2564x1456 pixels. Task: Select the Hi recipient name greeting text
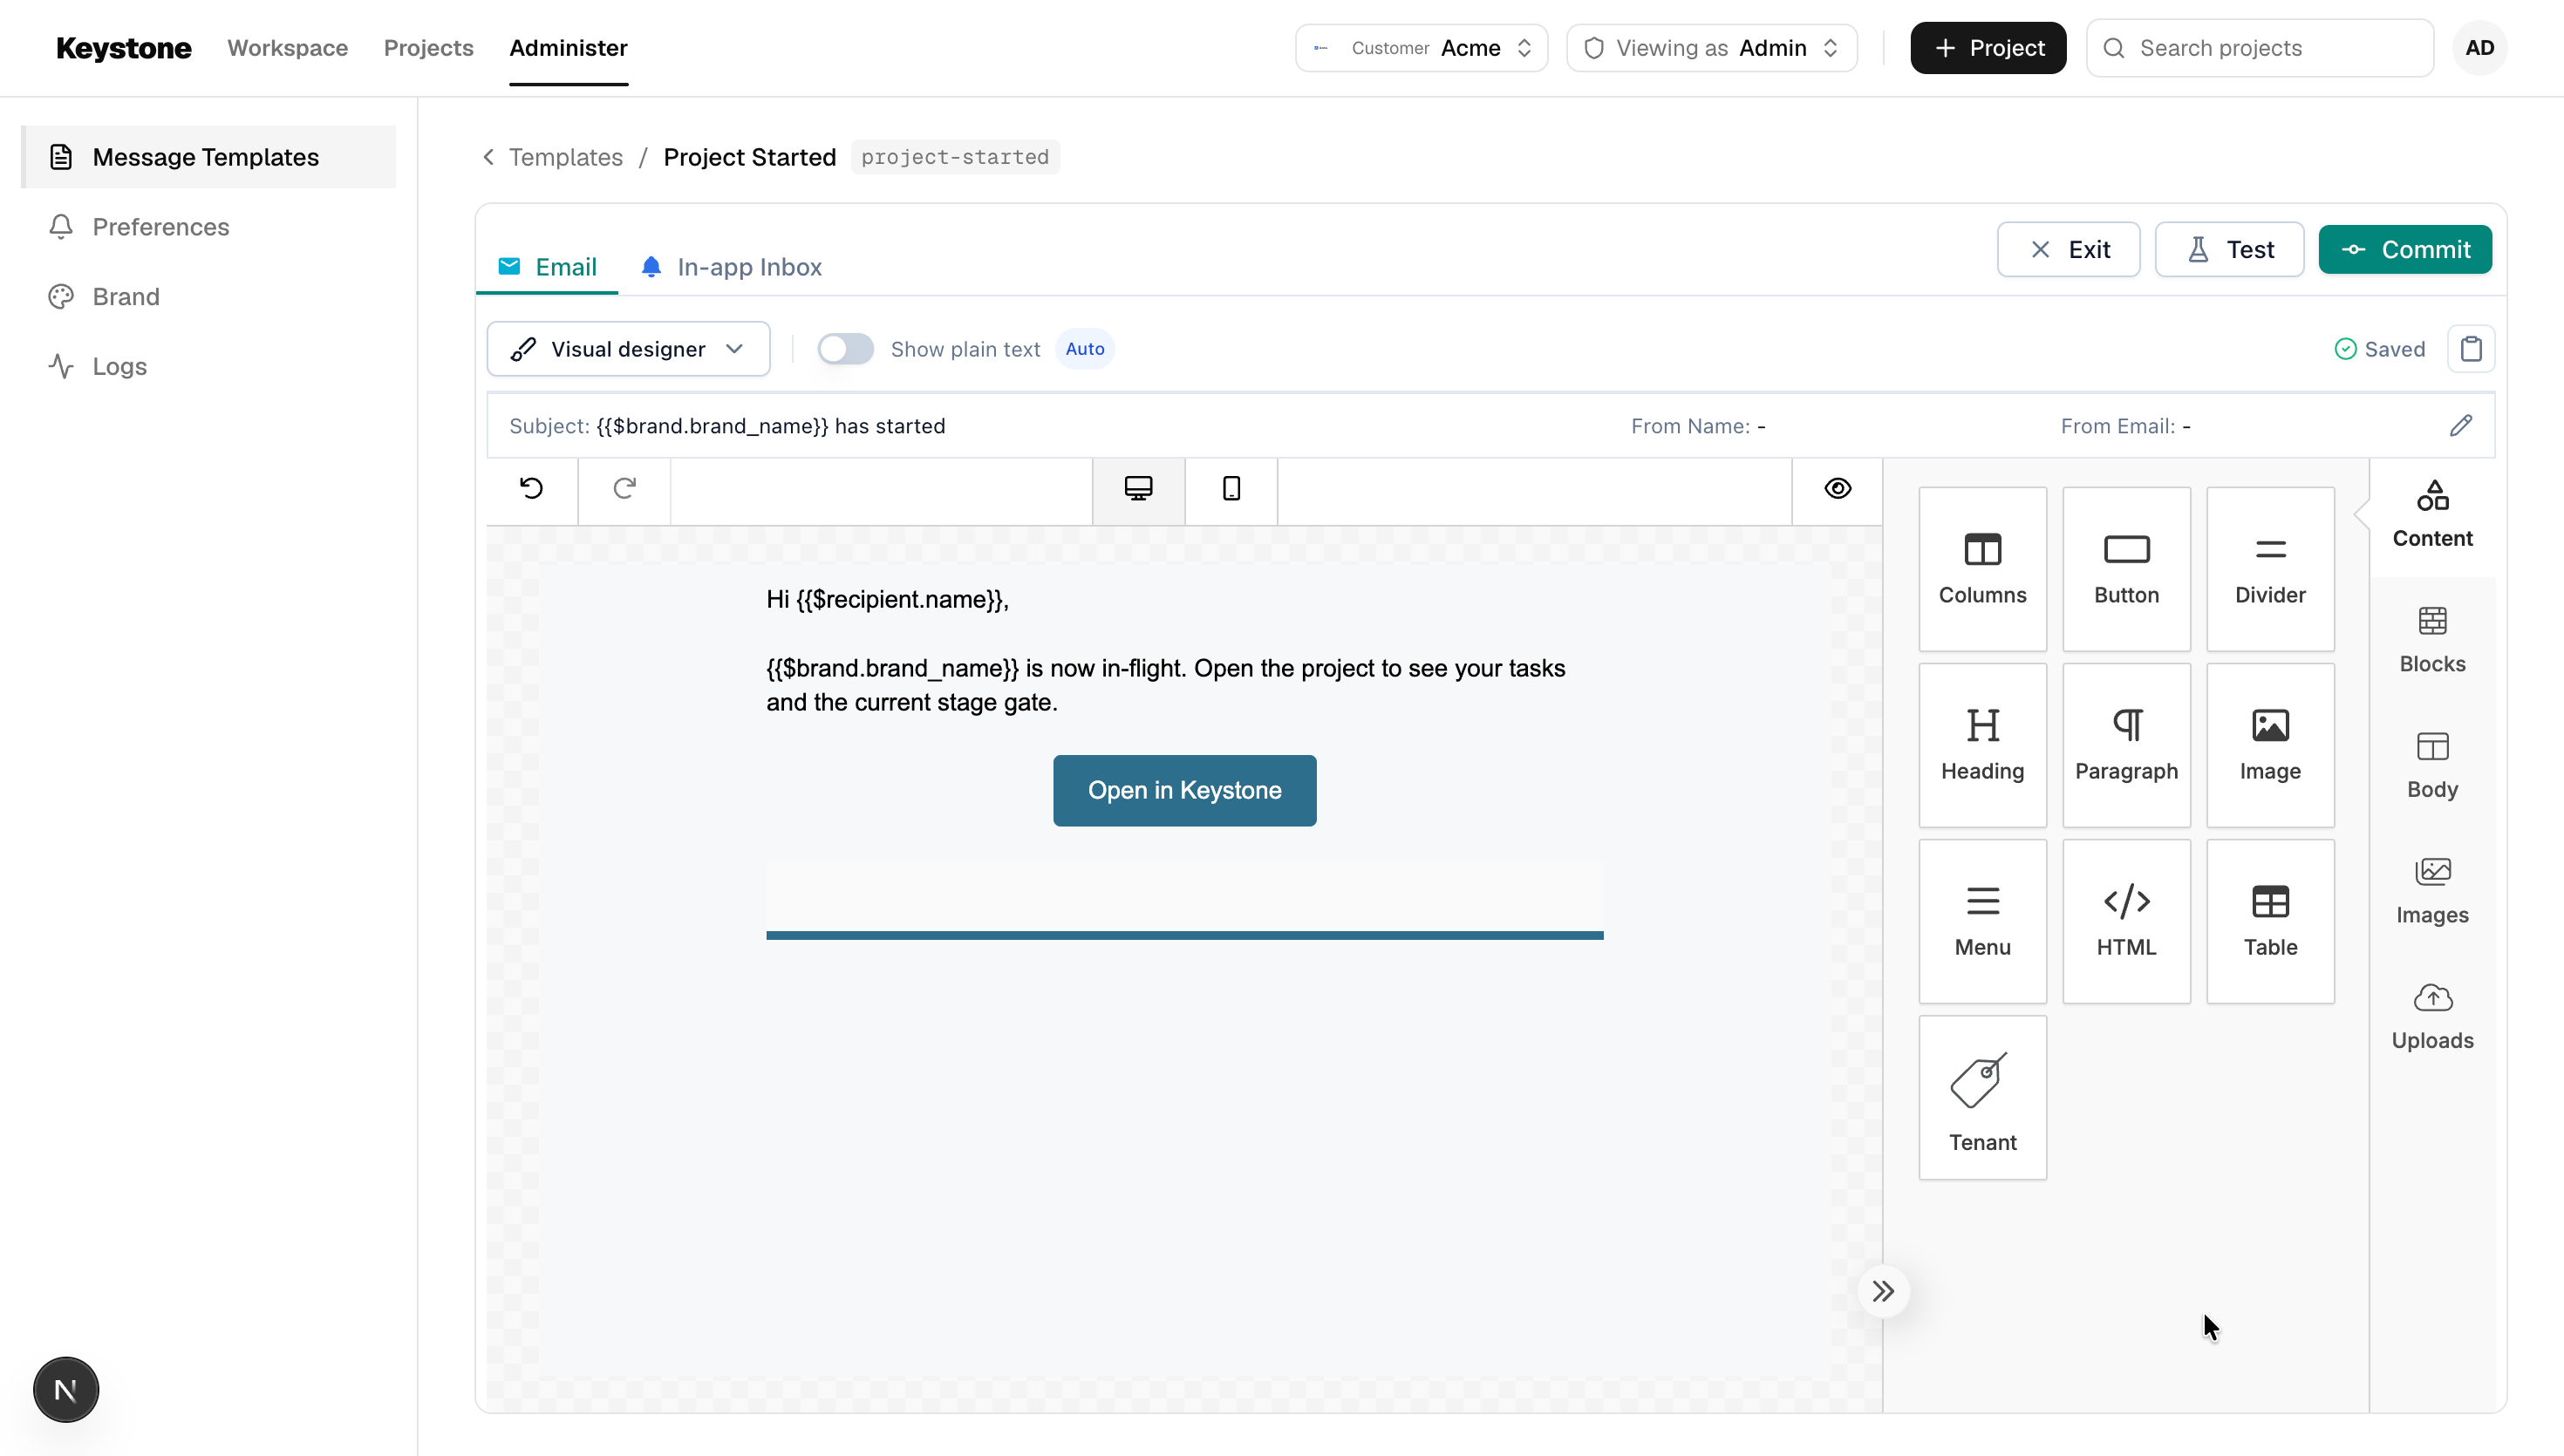pyautogui.click(x=887, y=599)
